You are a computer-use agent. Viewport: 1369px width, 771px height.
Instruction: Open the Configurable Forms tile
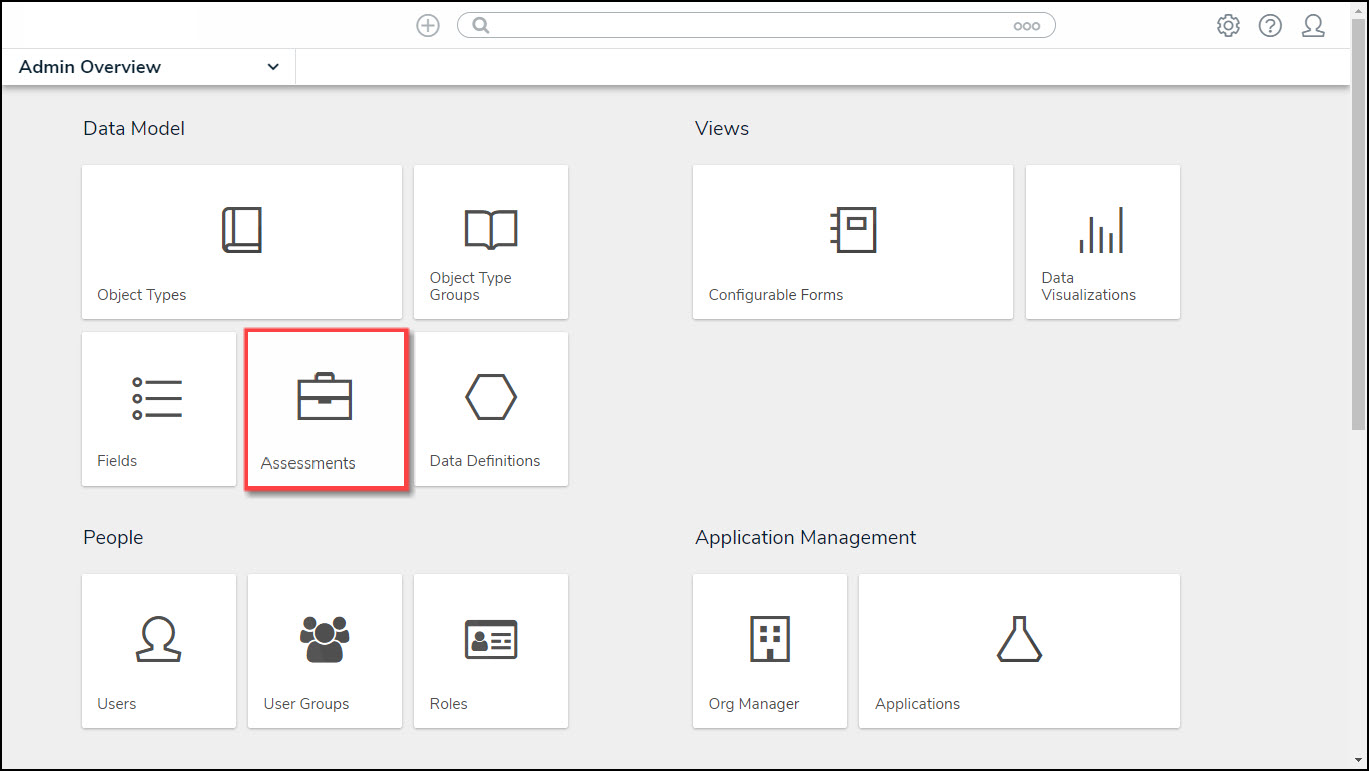tap(852, 242)
